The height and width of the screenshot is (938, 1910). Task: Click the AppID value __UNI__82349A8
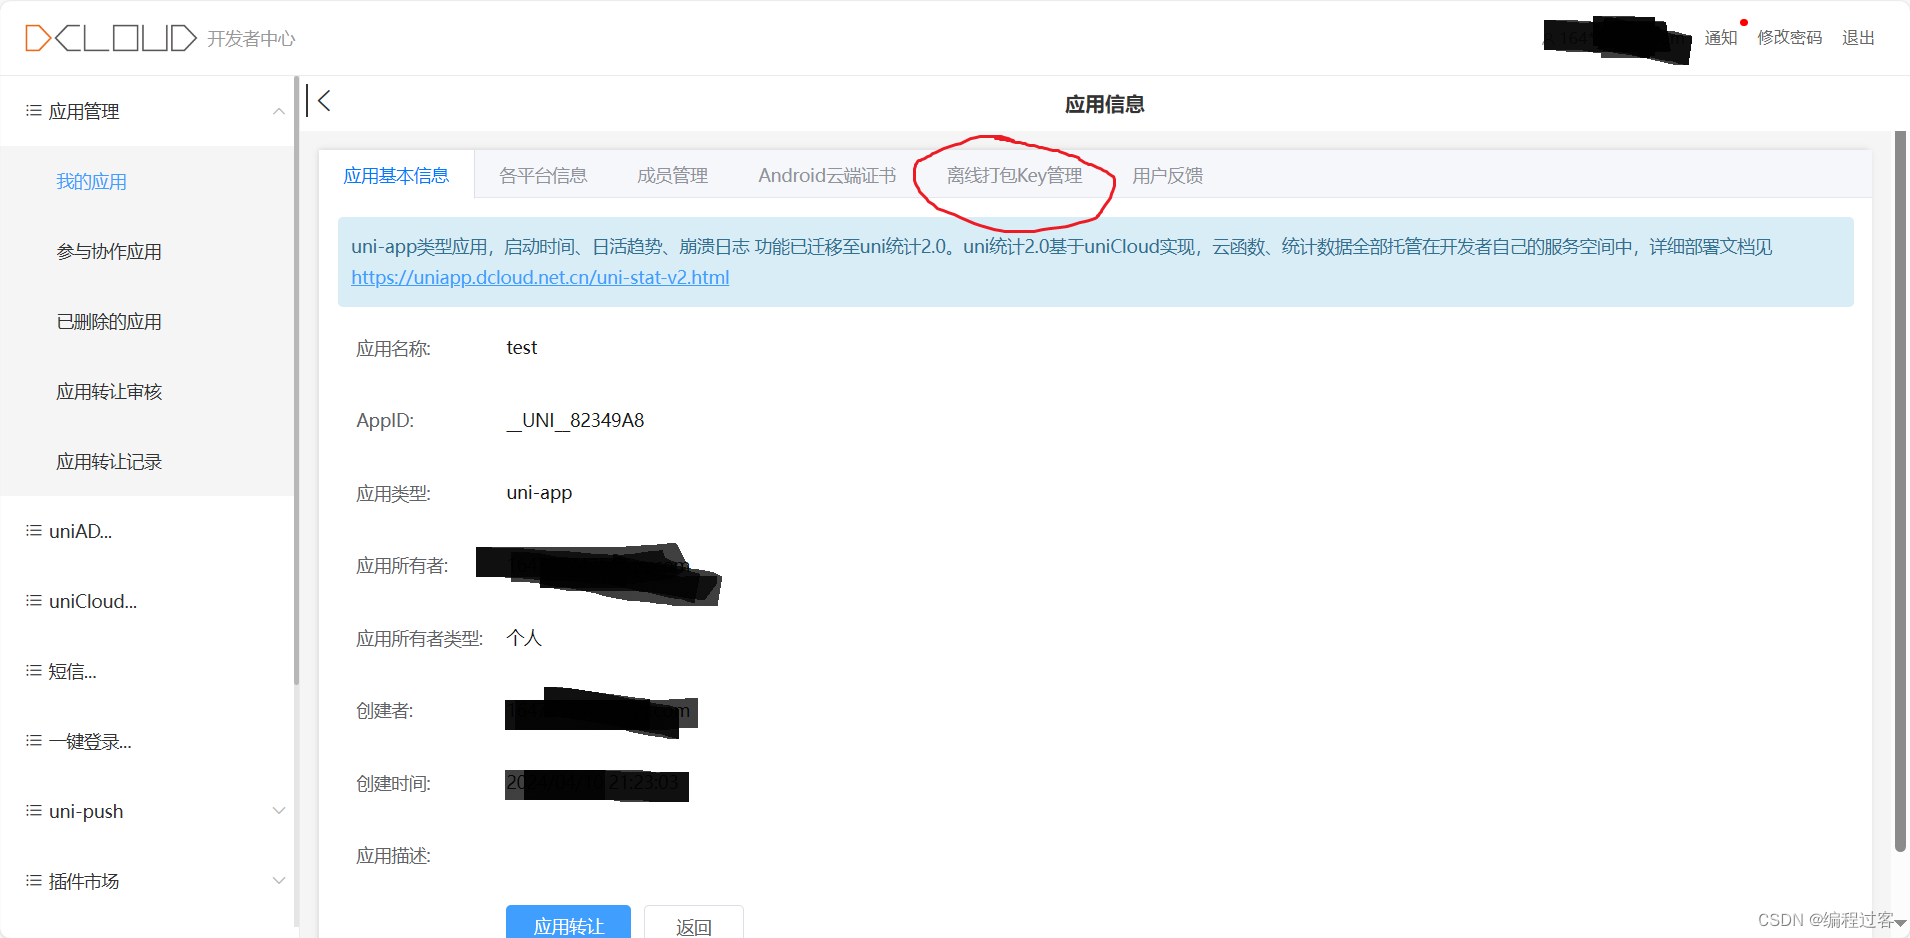point(575,420)
